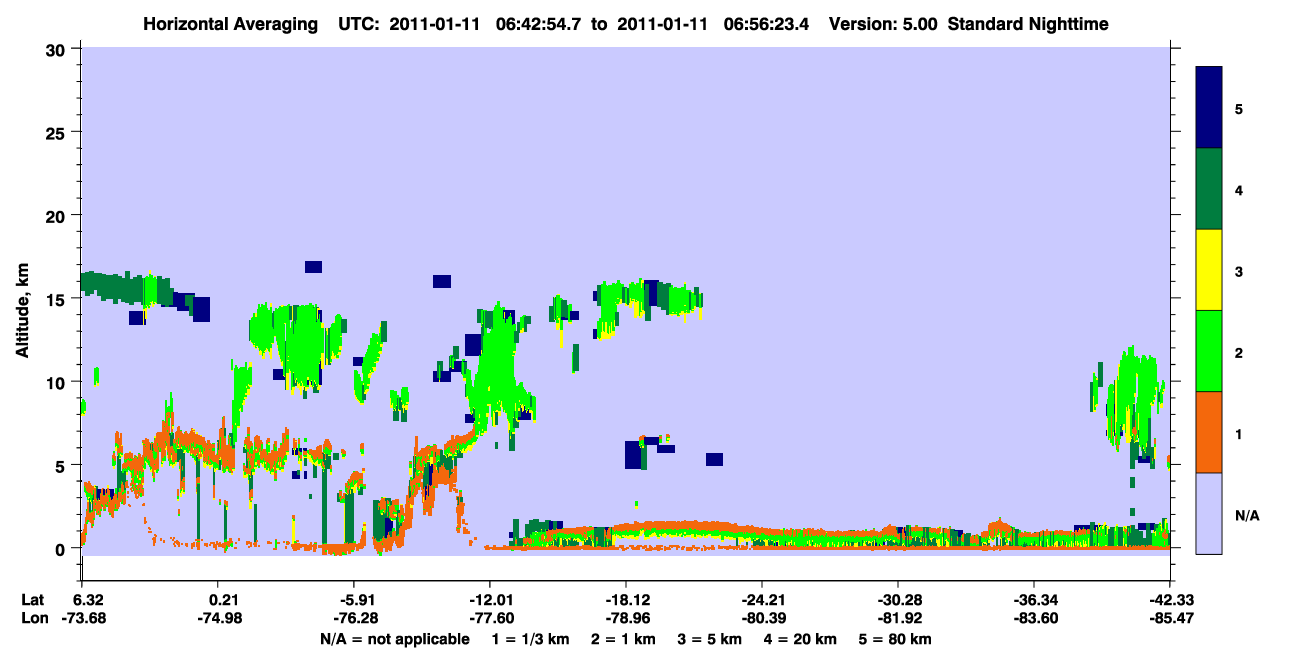Click the colorbar label 5
This screenshot has width=1300, height=667.
click(1239, 109)
